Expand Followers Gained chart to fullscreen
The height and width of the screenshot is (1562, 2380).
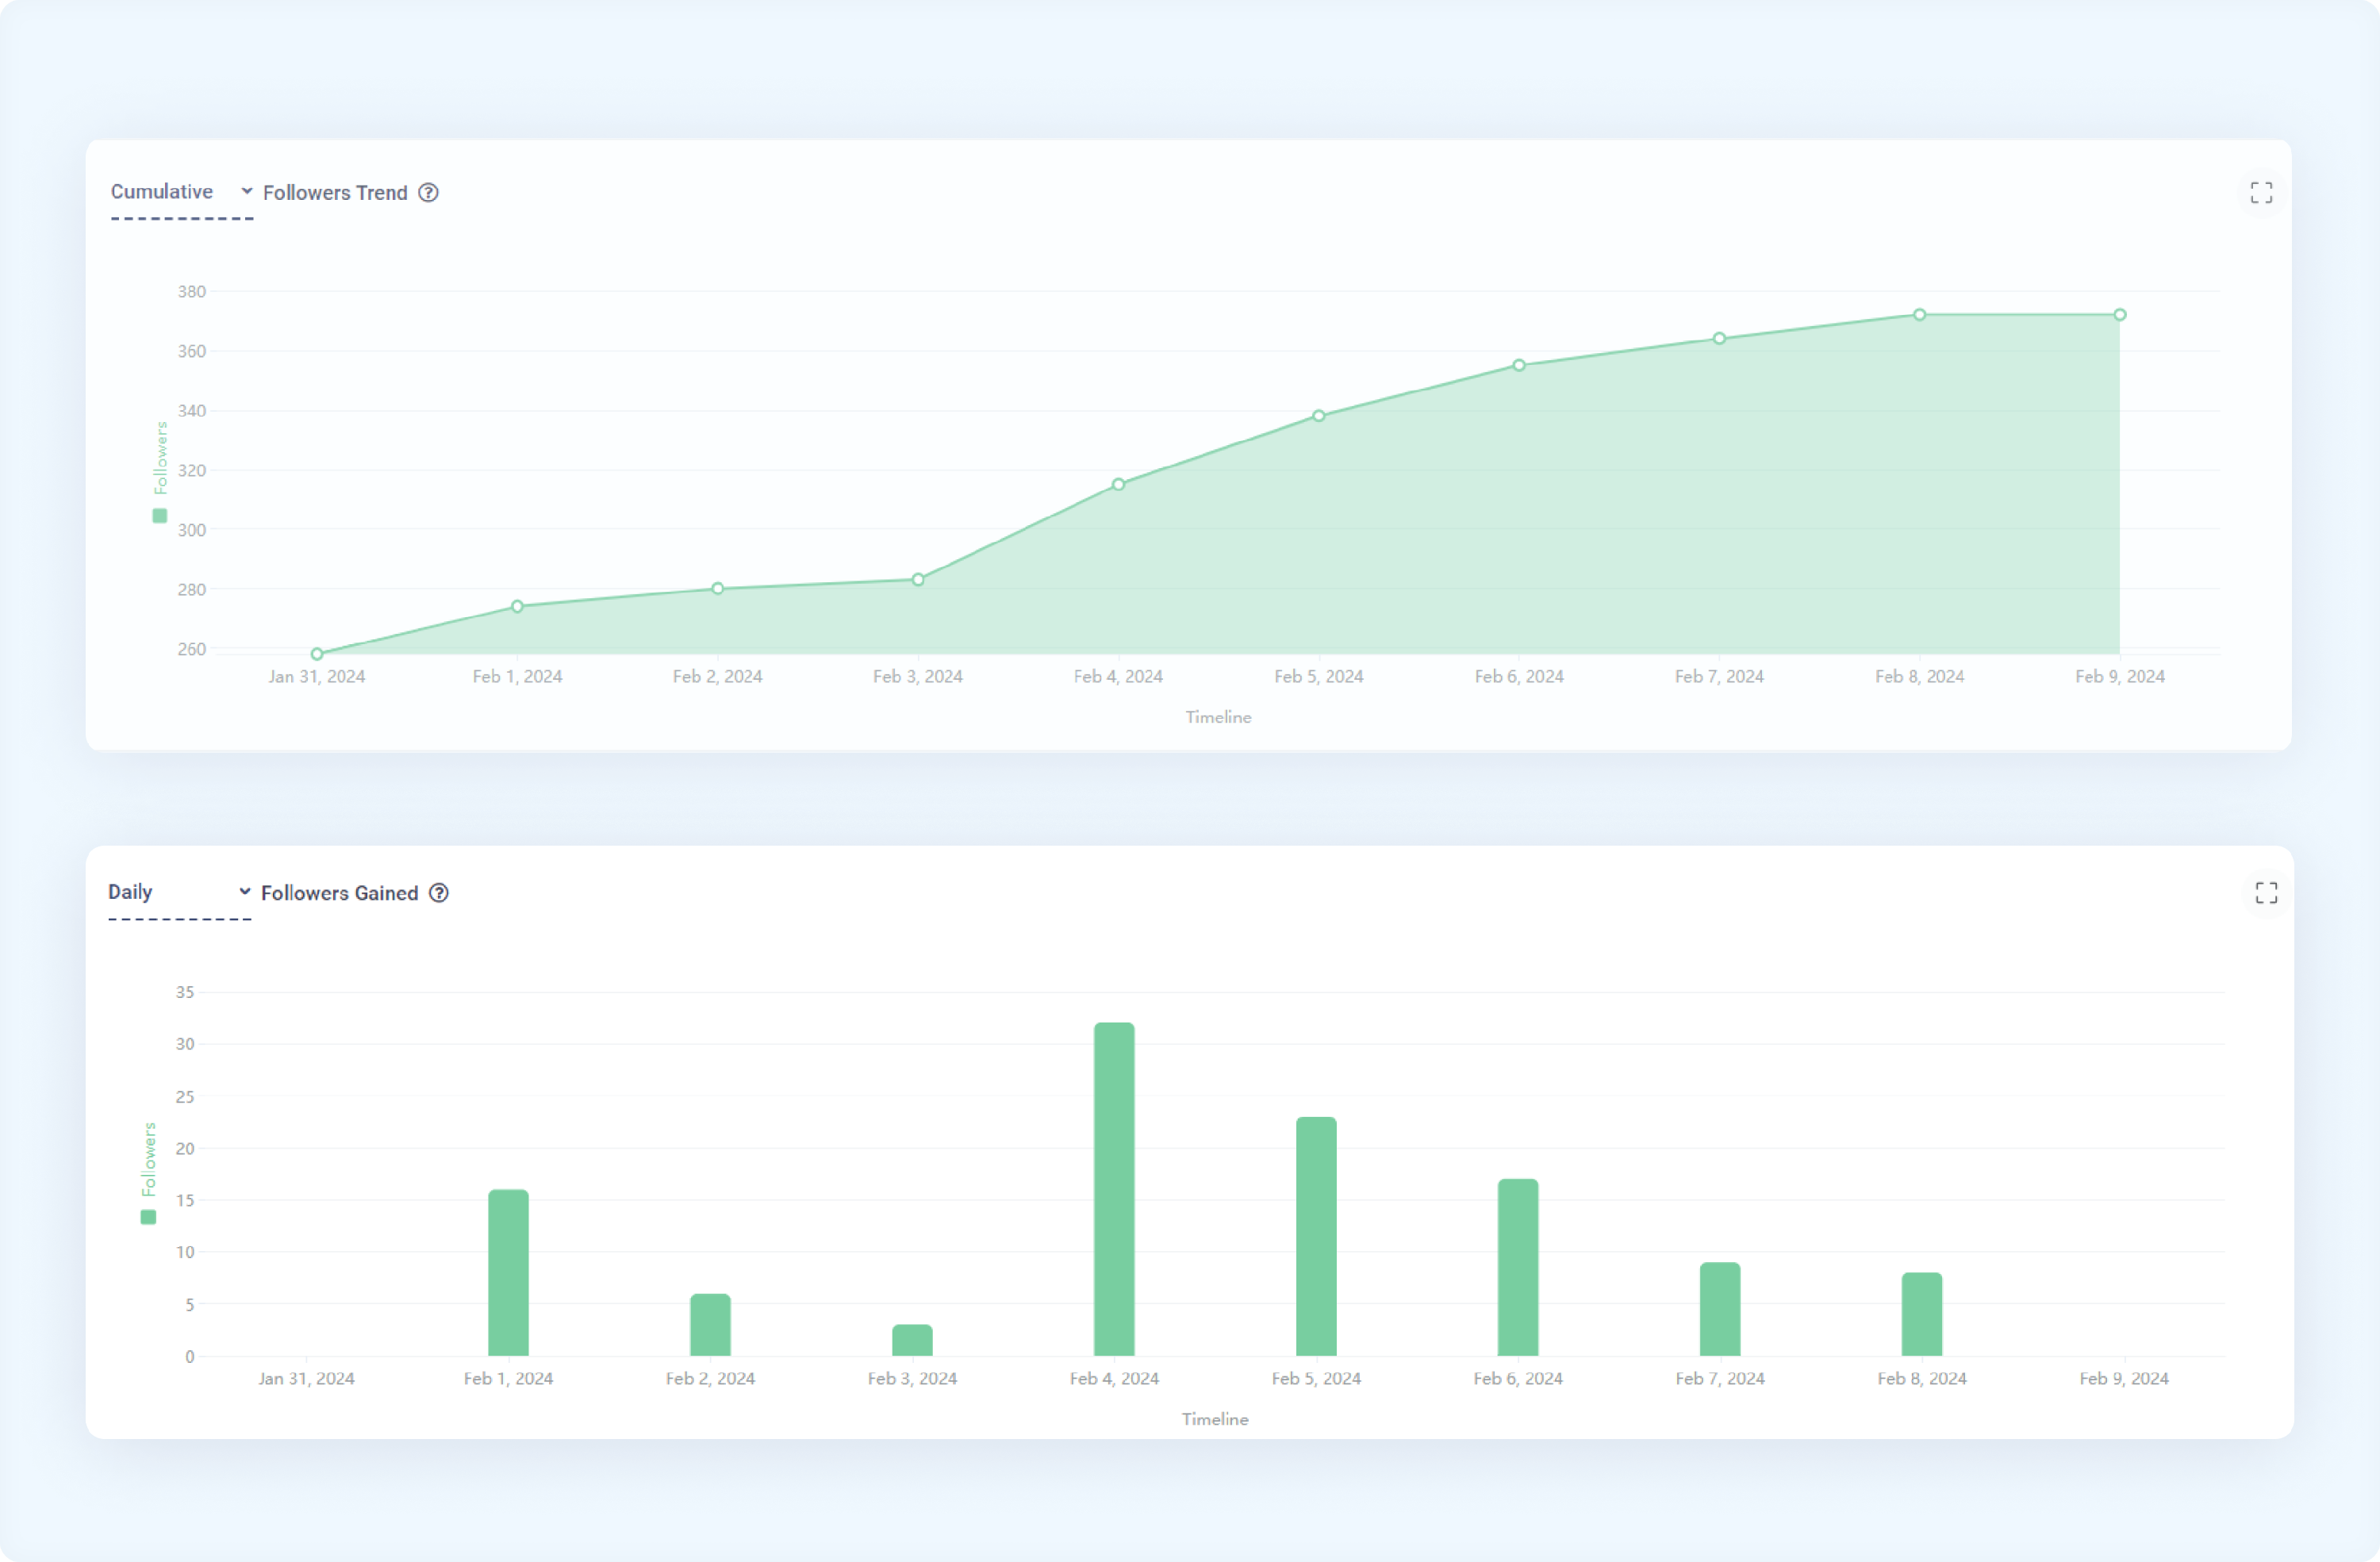point(2267,893)
